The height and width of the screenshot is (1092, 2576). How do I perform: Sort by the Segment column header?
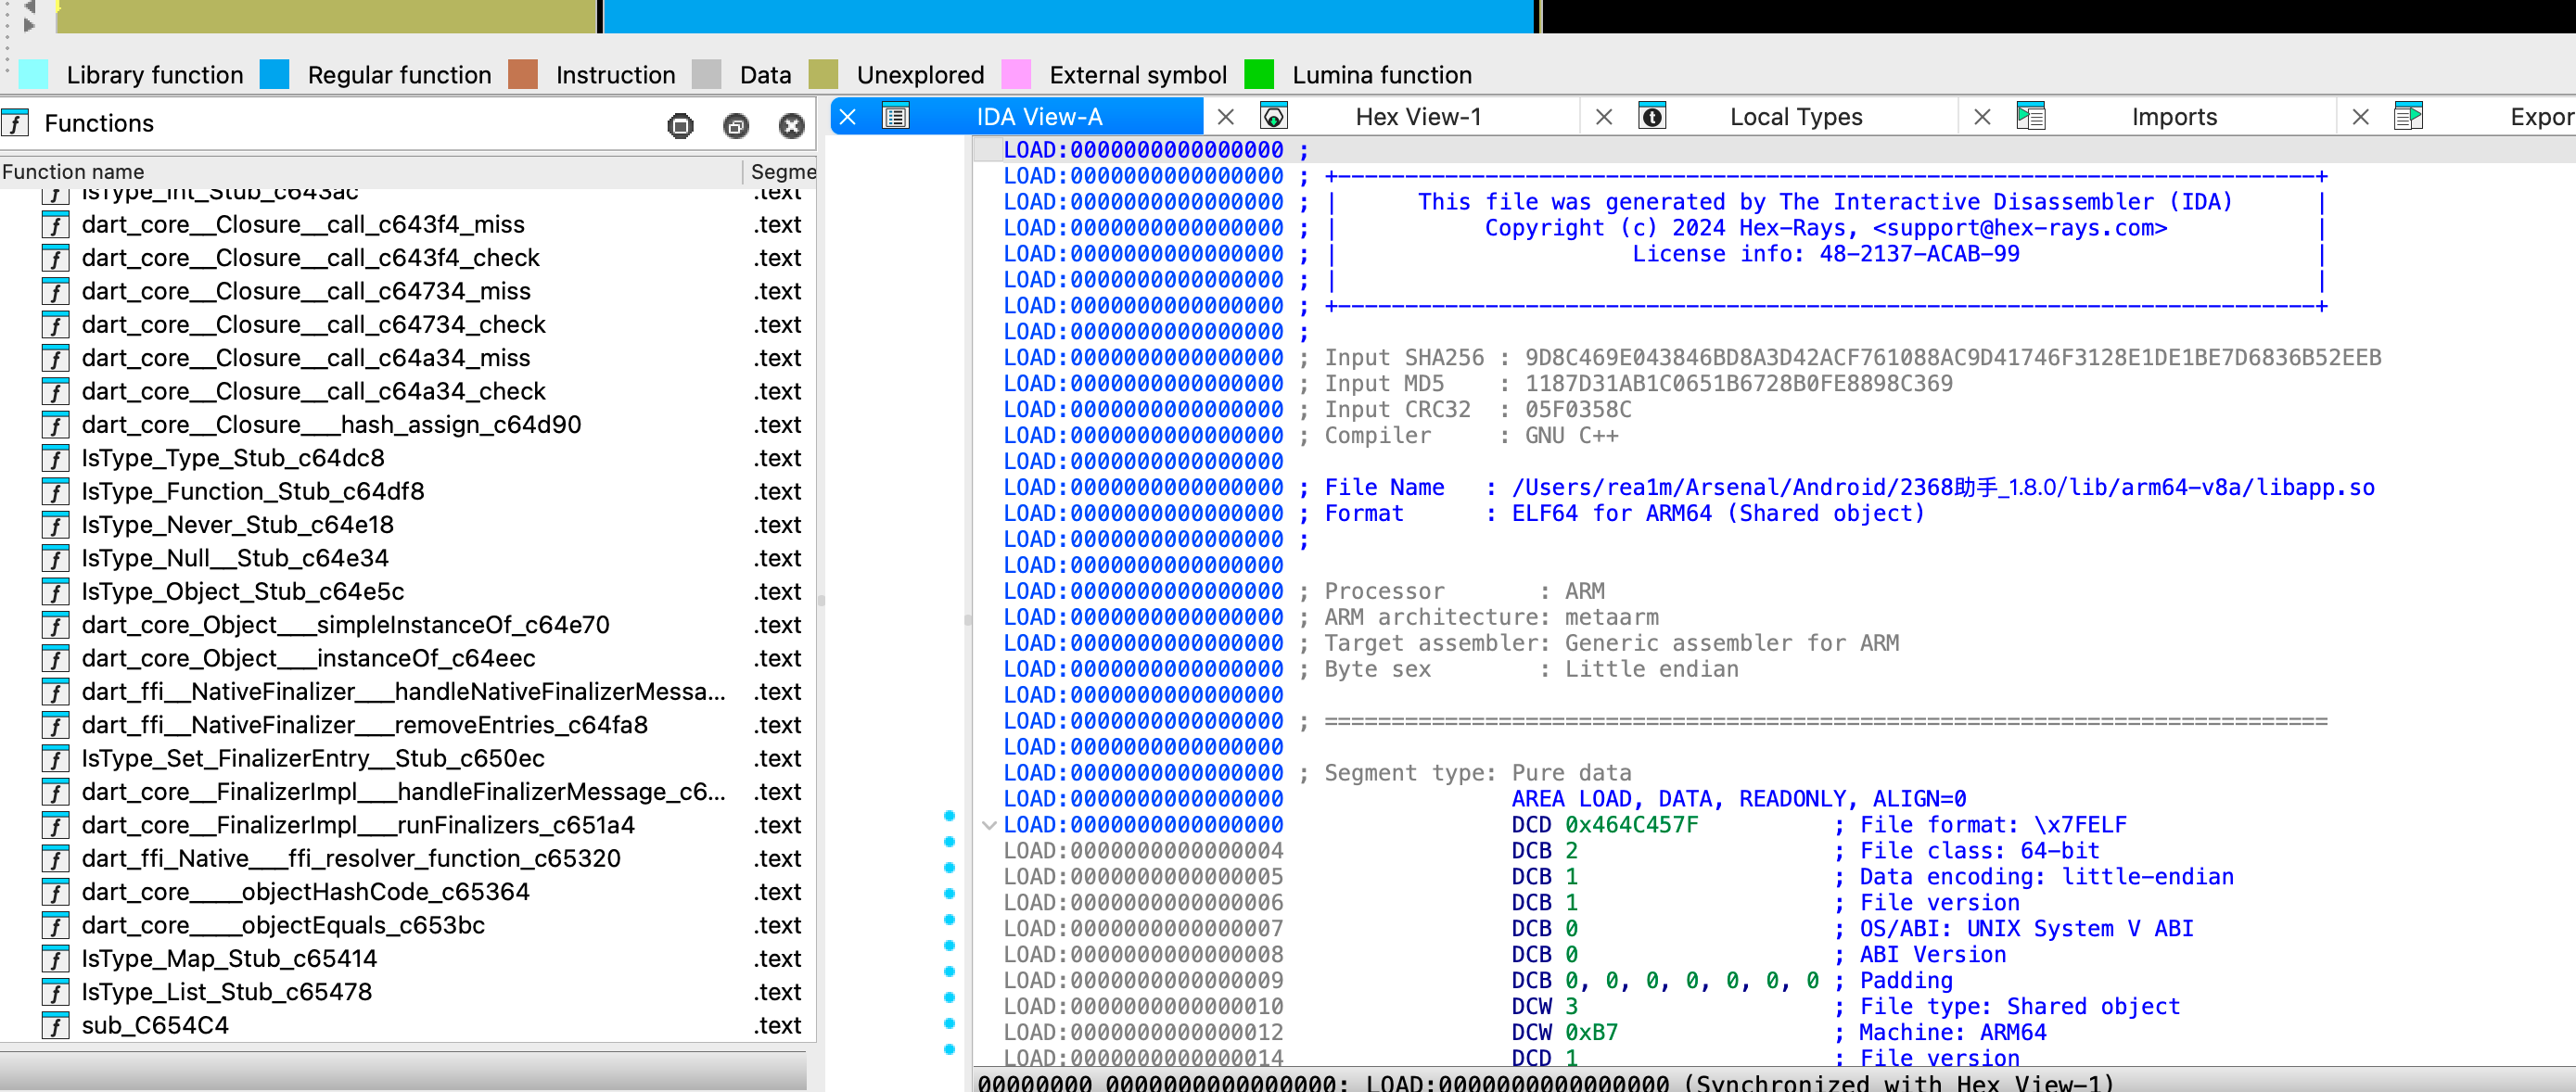(x=782, y=172)
